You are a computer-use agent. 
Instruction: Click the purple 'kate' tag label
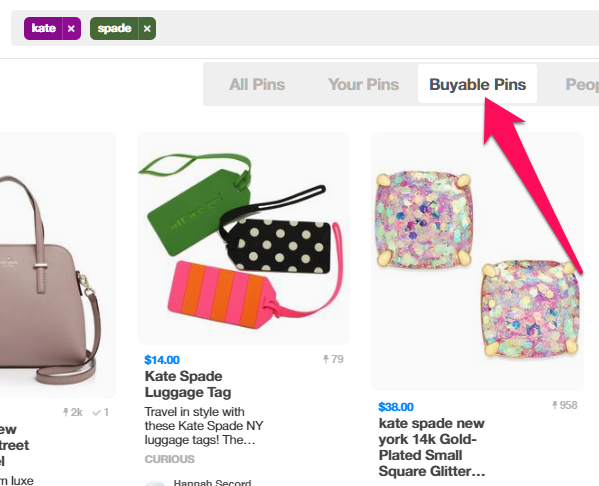(x=44, y=29)
